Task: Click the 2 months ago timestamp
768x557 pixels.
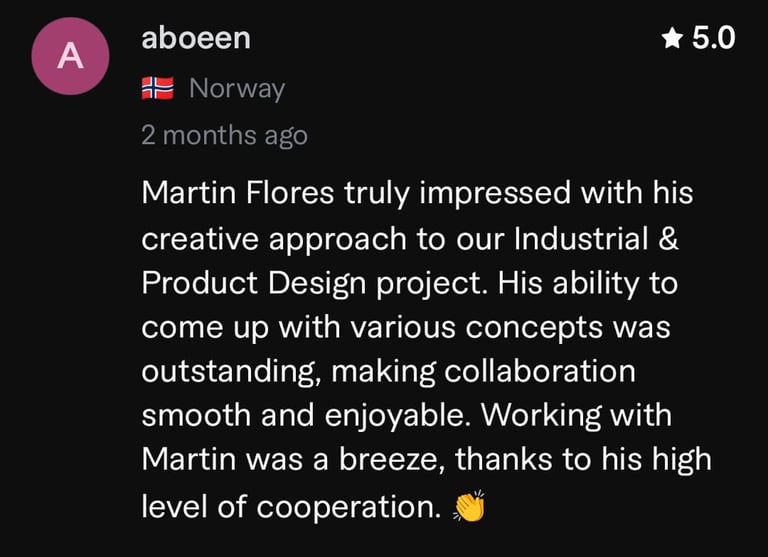Action: tap(224, 135)
